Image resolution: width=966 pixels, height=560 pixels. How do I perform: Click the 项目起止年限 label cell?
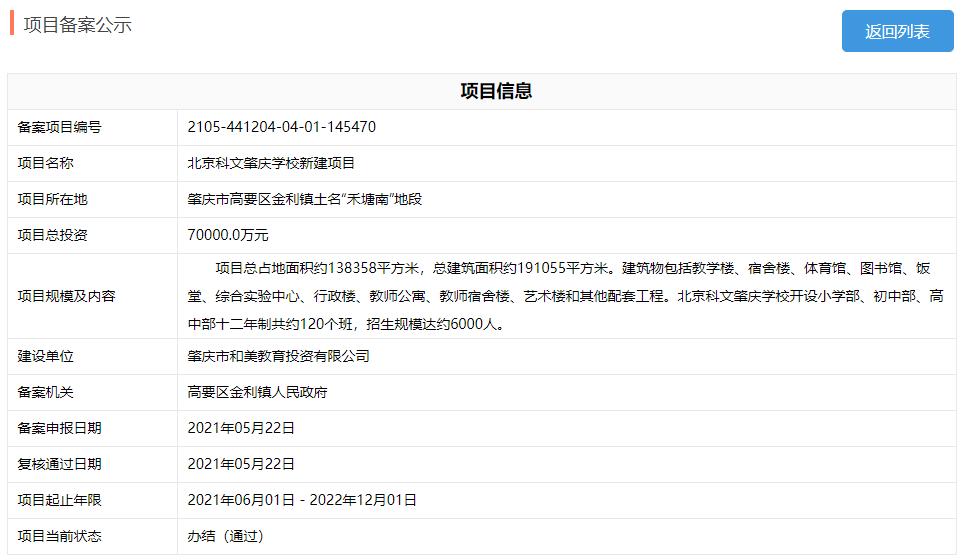[92, 500]
